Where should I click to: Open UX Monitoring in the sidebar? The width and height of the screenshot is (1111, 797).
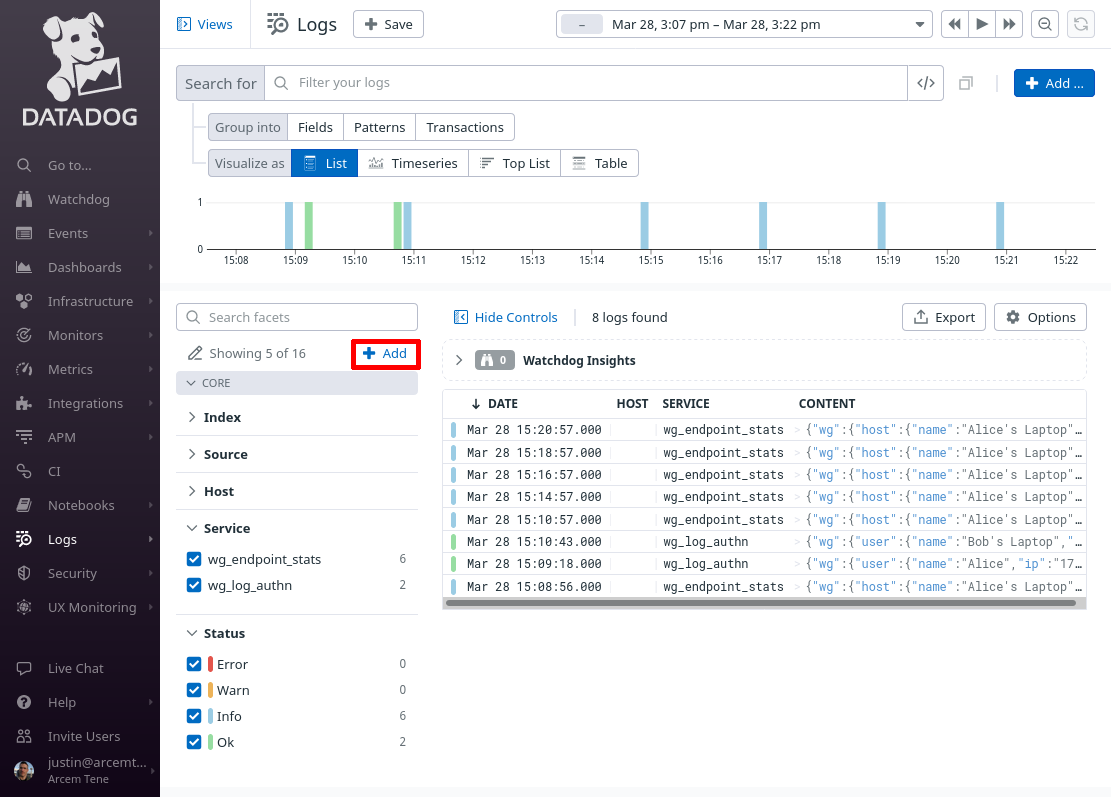coord(91,607)
